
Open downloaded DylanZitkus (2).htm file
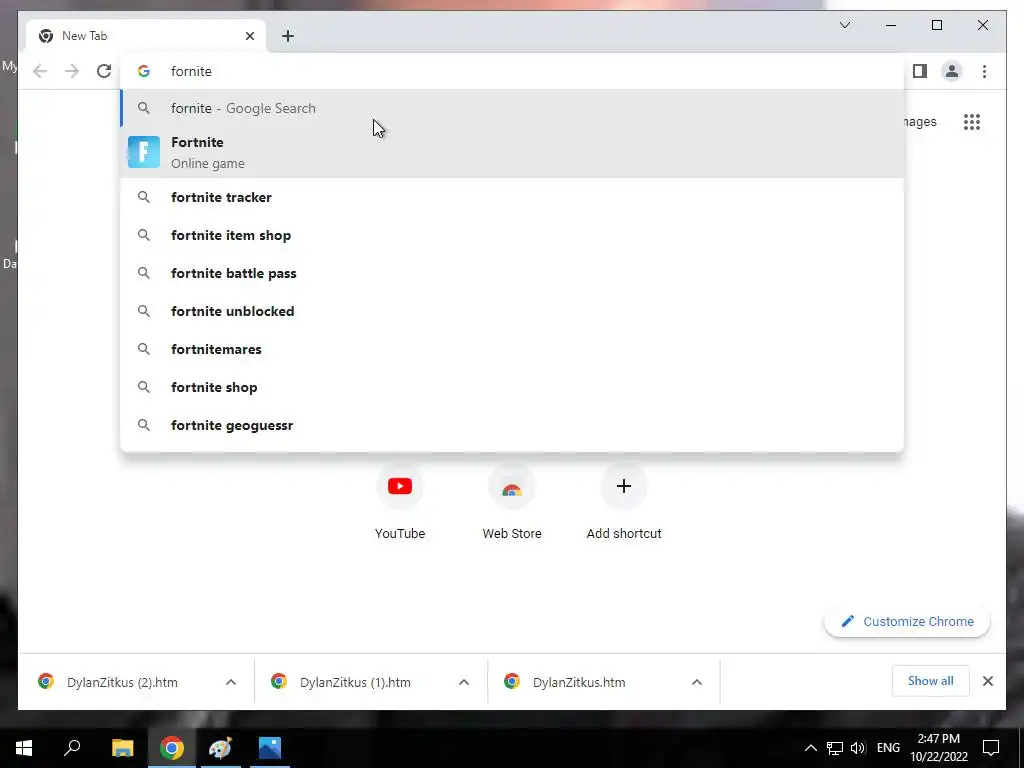click(122, 682)
